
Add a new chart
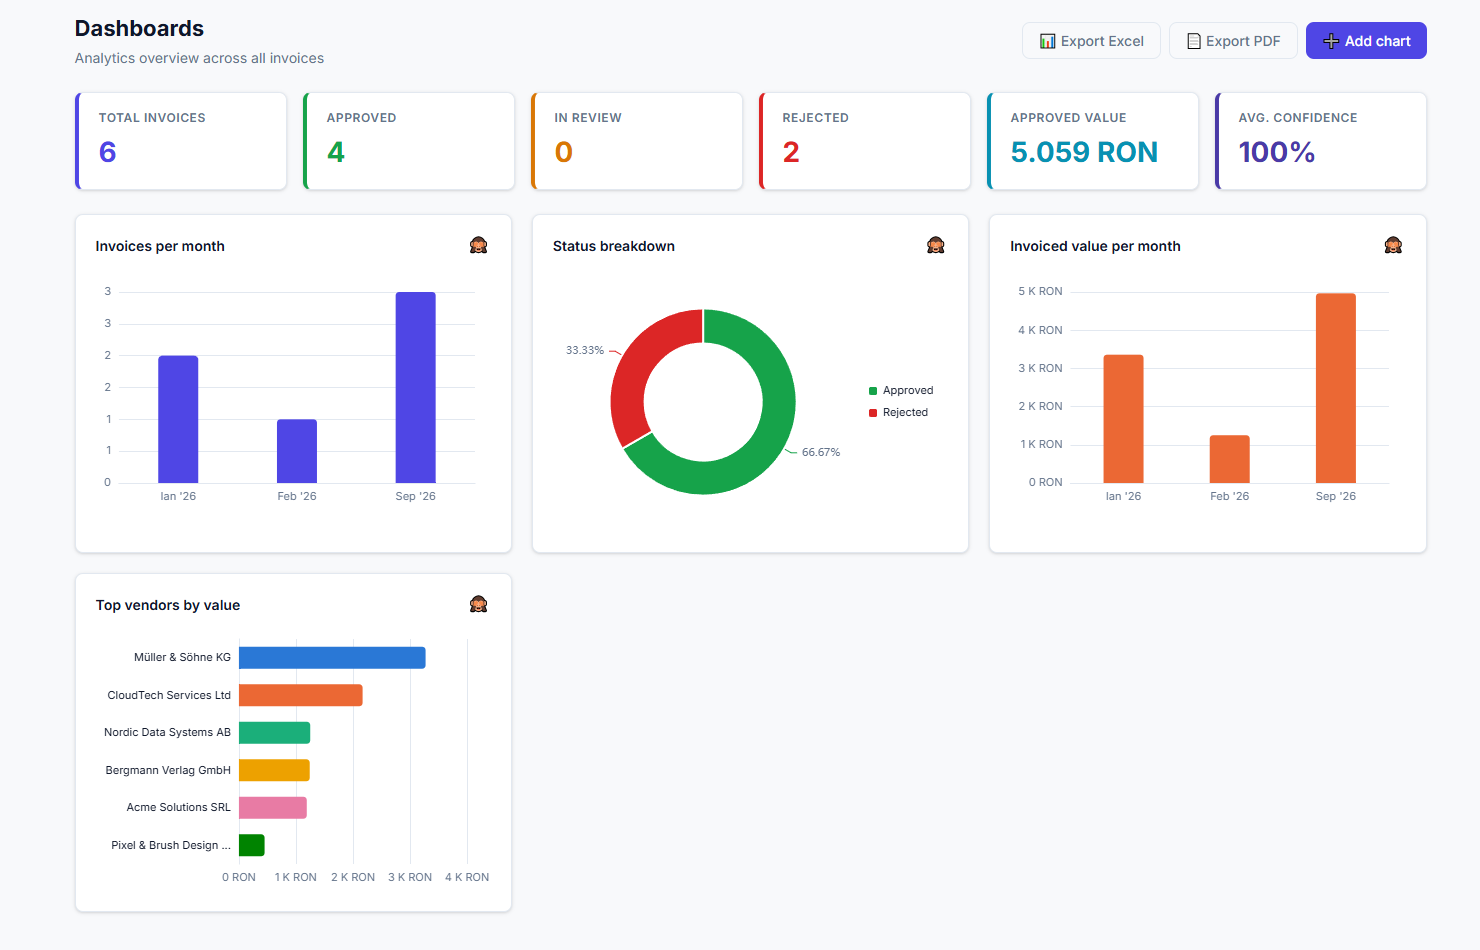pyautogui.click(x=1366, y=41)
